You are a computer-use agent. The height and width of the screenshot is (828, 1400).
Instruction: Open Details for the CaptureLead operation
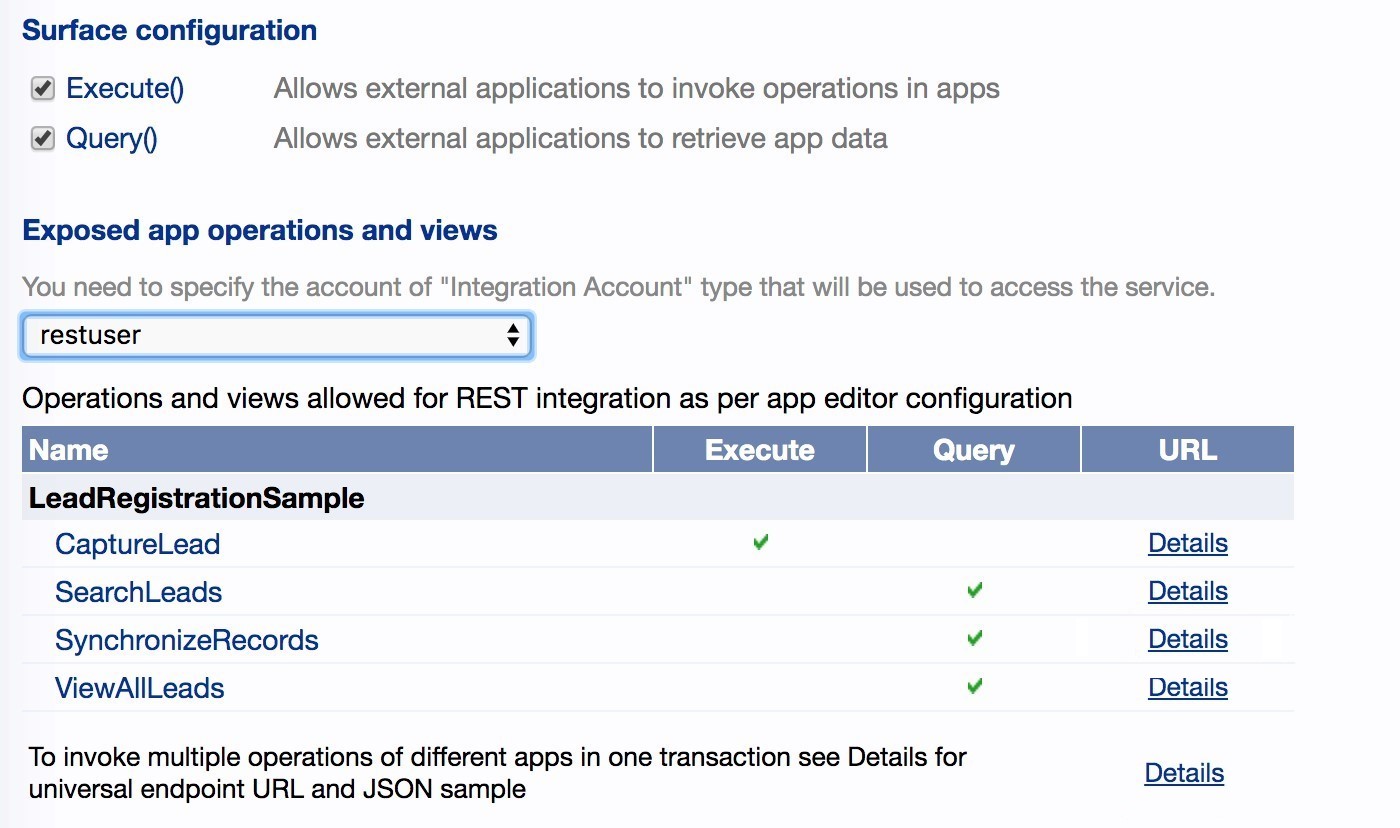(1187, 543)
